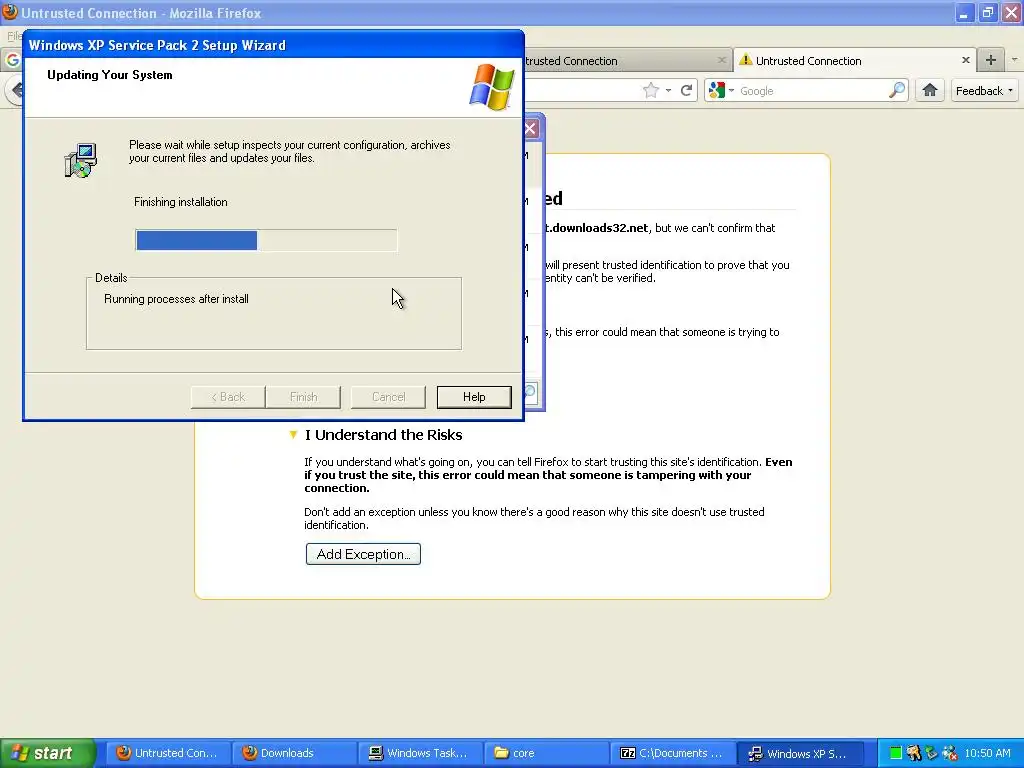The image size is (1024, 768).
Task: Collapse the 'I Understand the Risks' section
Action: click(x=293, y=435)
